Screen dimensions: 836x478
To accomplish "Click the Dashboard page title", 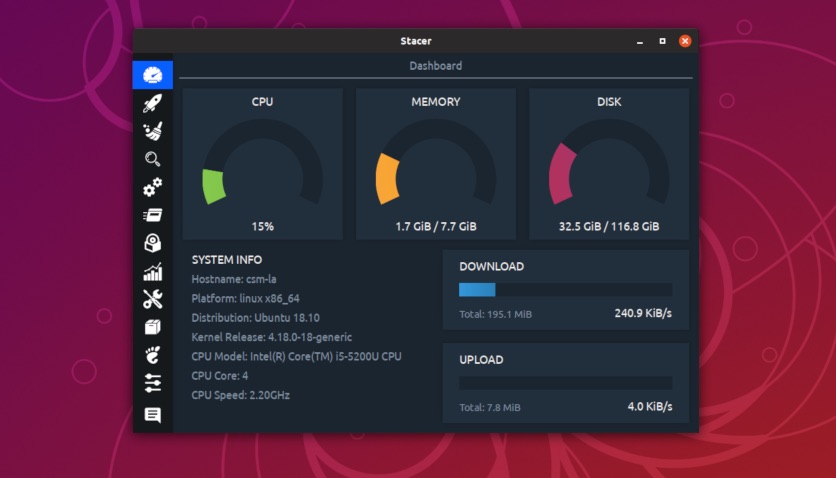I will tap(436, 66).
